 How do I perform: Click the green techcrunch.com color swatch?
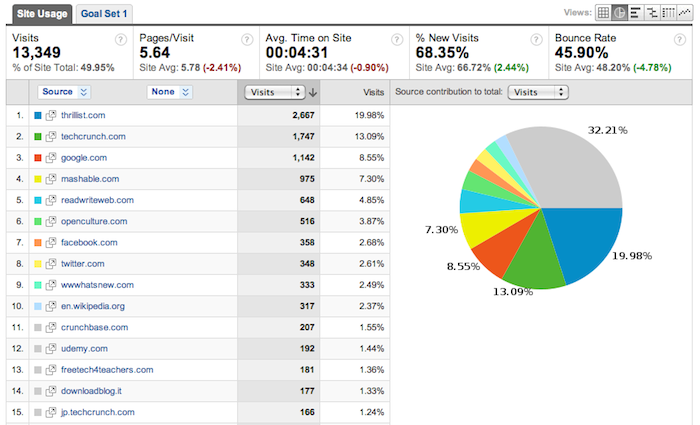pos(38,137)
